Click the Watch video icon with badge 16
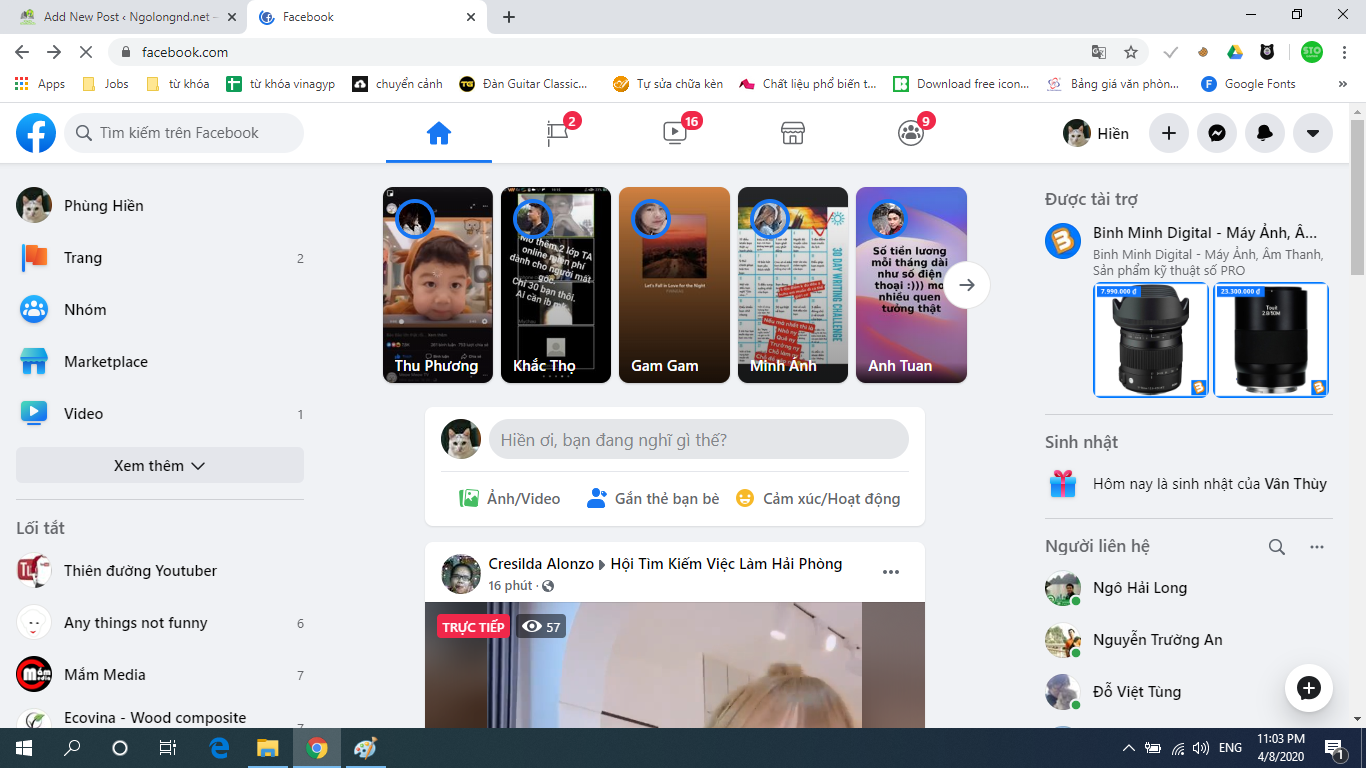This screenshot has height=768, width=1366. click(x=675, y=133)
